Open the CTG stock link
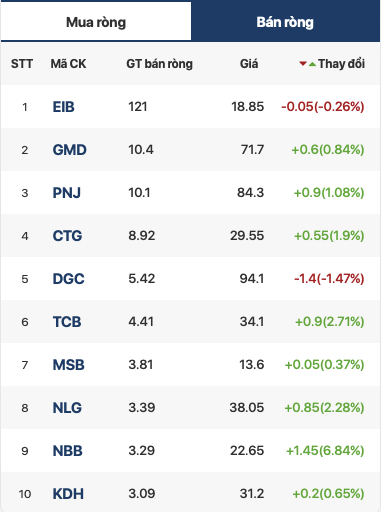This screenshot has width=381, height=512. click(x=67, y=236)
